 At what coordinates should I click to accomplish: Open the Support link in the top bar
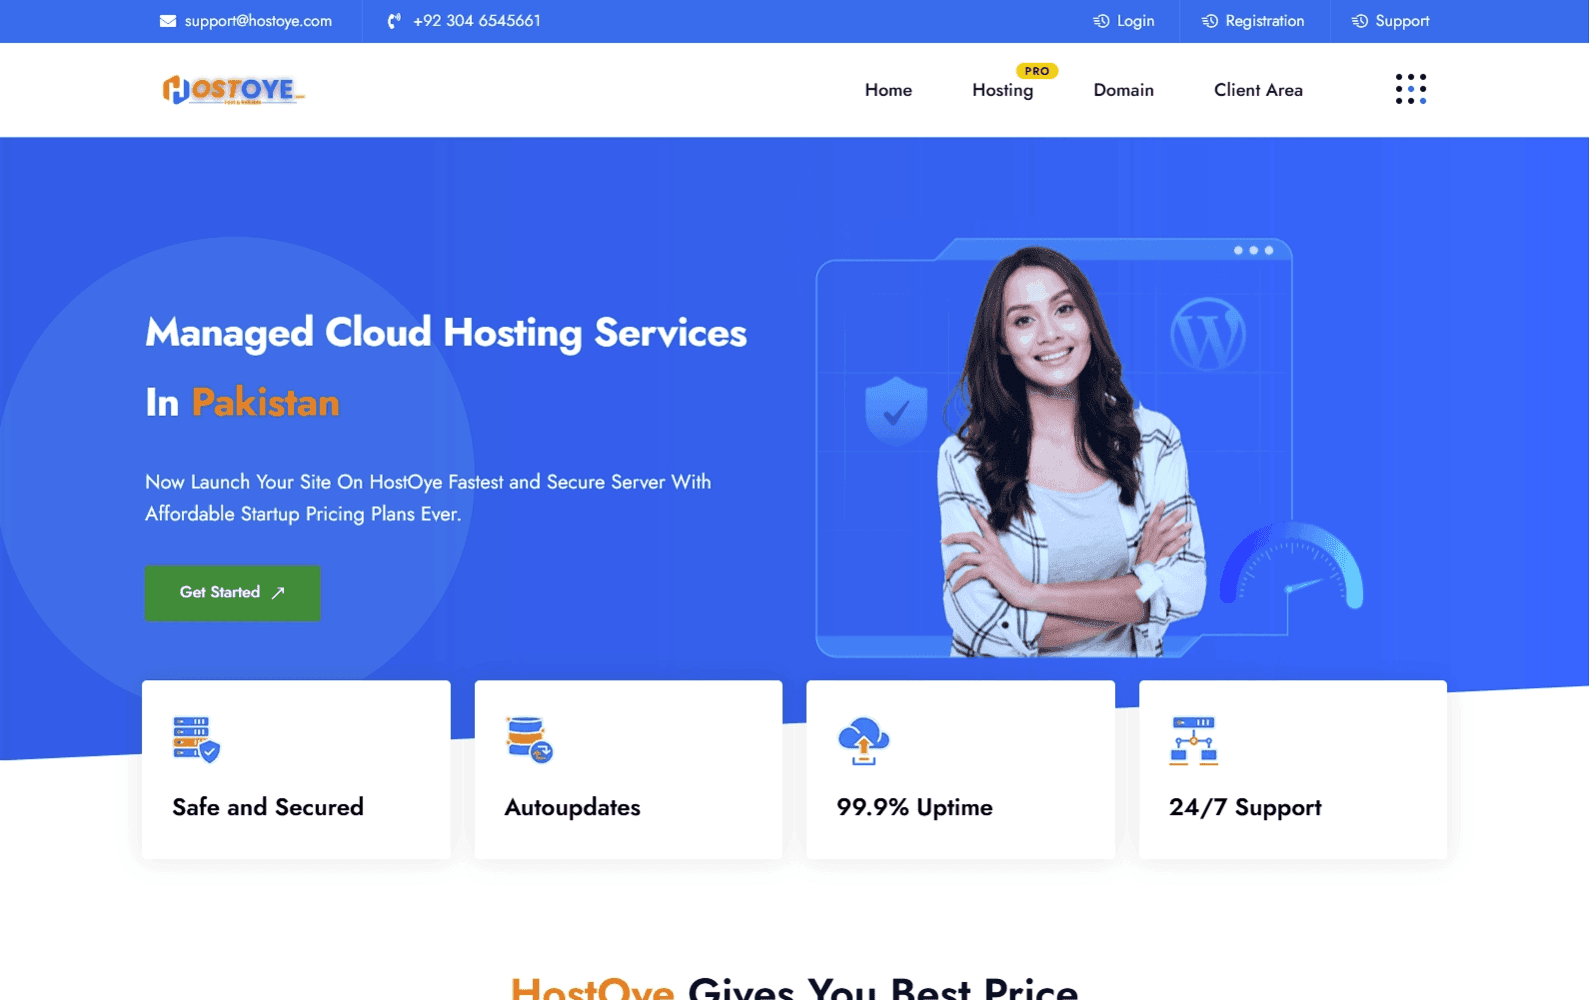tap(1401, 21)
